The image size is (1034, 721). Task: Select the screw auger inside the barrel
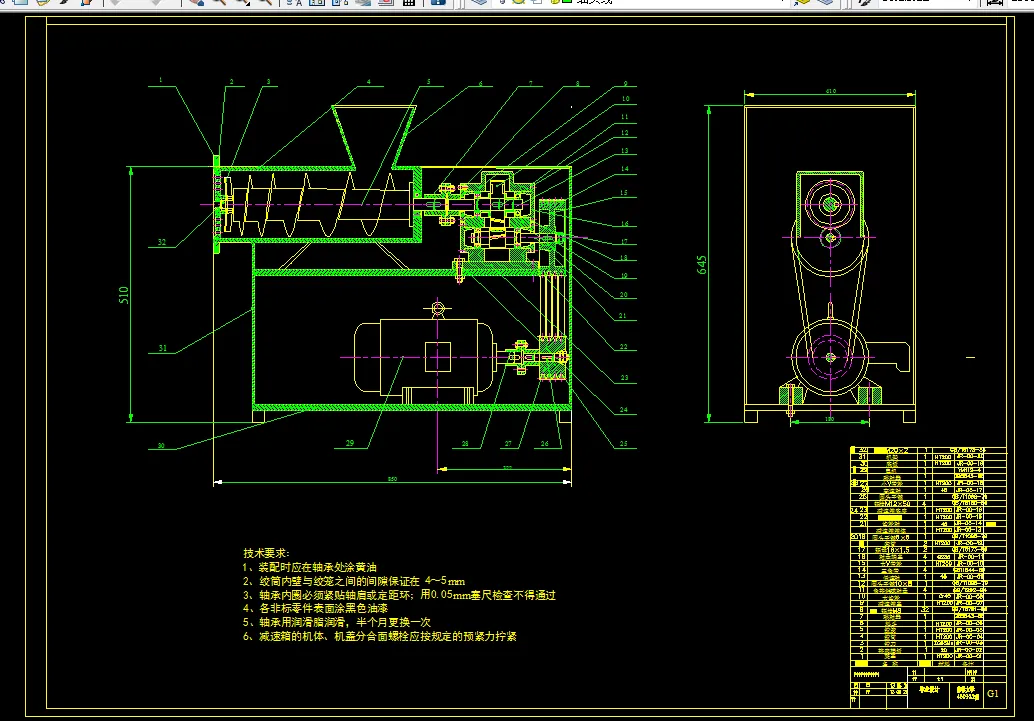[320, 204]
